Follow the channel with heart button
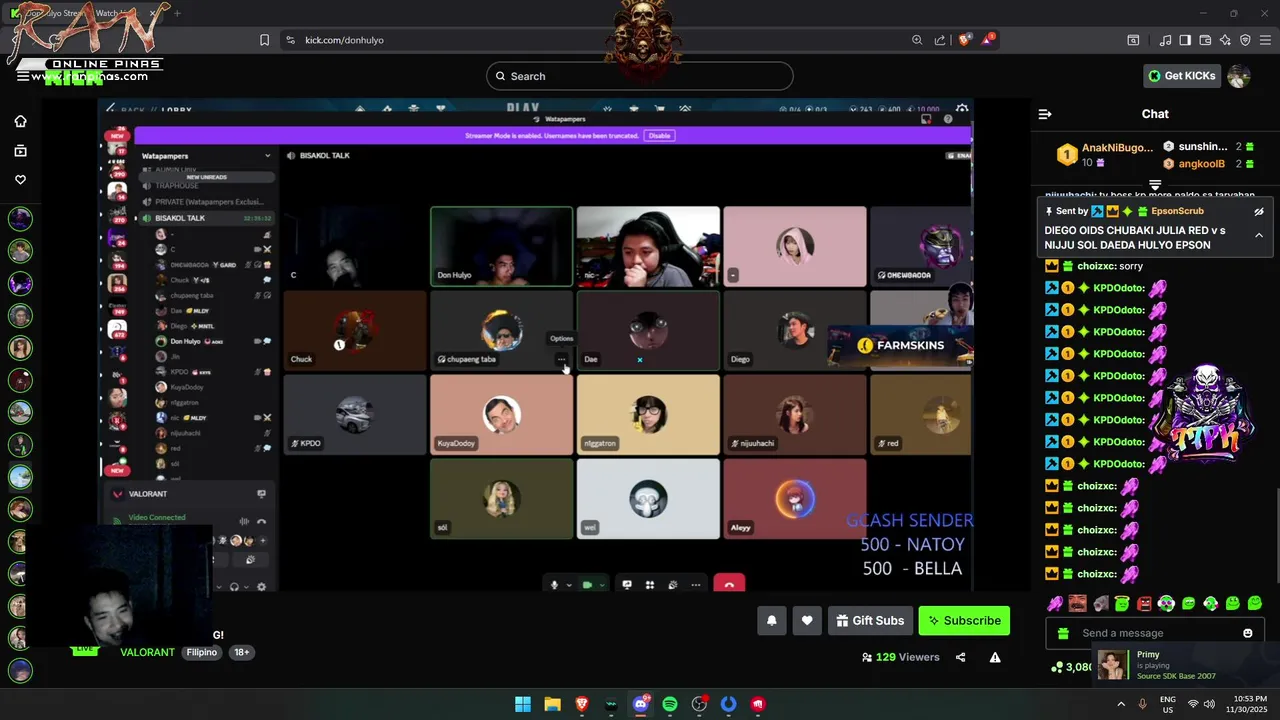 pos(807,620)
